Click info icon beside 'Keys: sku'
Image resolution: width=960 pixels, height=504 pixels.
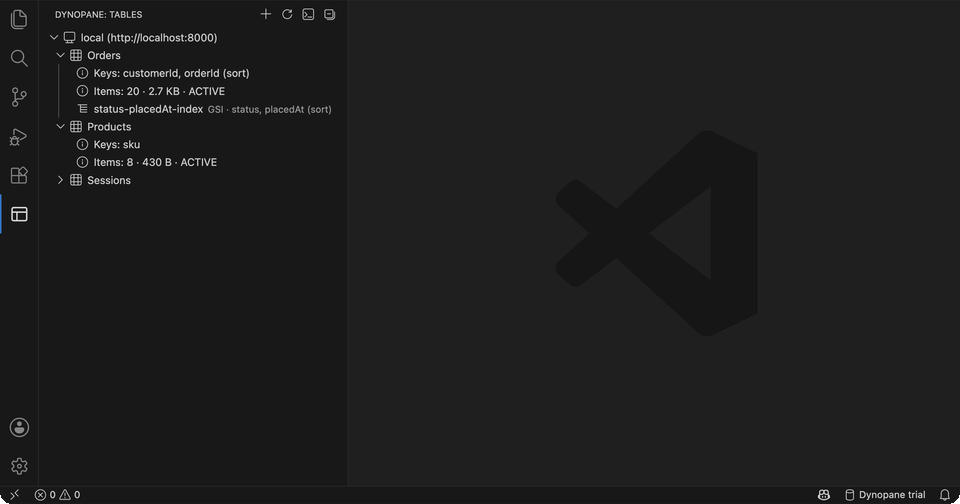pyautogui.click(x=82, y=145)
